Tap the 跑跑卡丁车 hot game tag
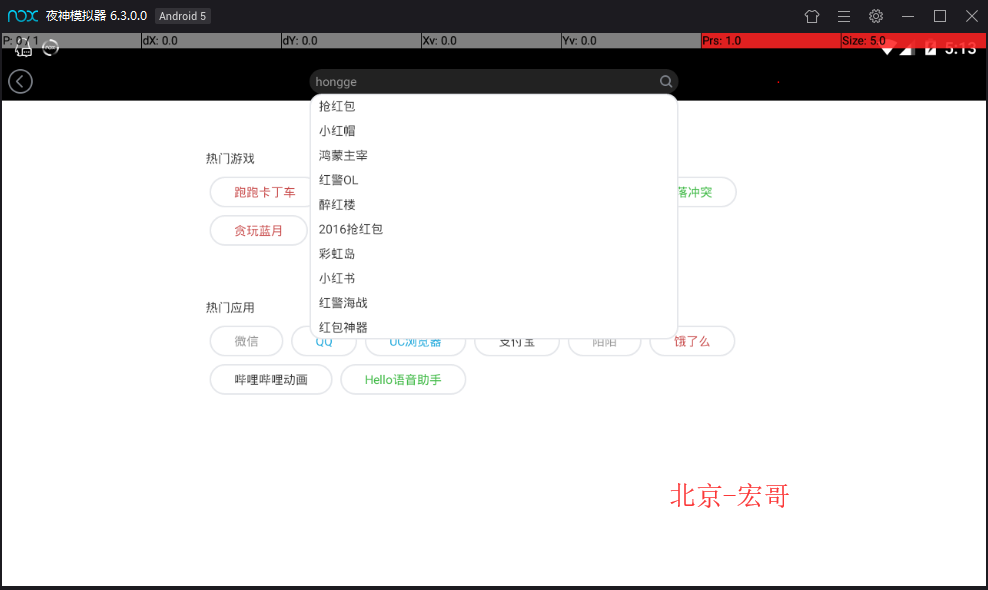Image resolution: width=988 pixels, height=590 pixels. 261,192
